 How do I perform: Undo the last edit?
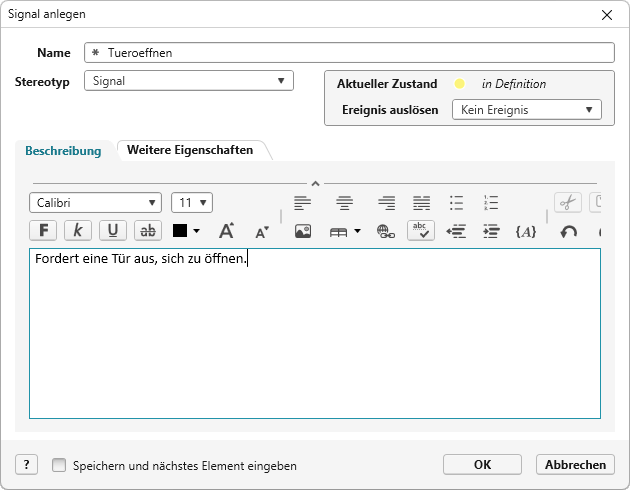[x=569, y=232]
